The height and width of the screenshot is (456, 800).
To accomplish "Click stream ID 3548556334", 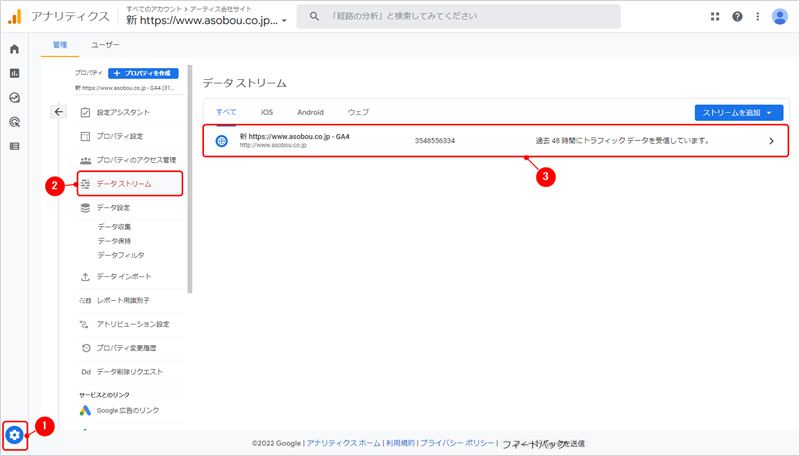I will (x=435, y=141).
